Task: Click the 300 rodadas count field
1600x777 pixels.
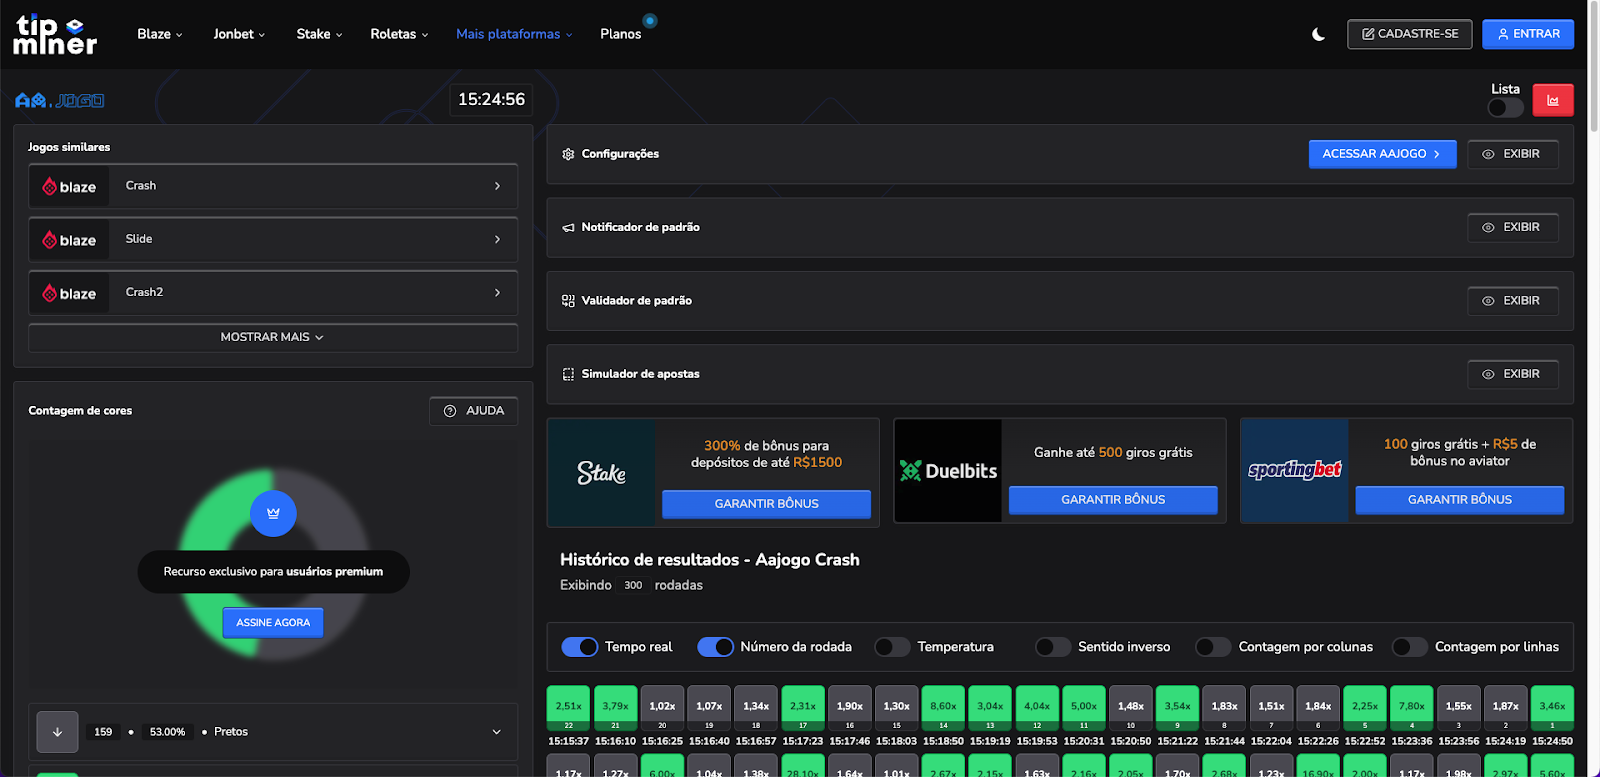Action: coord(633,586)
